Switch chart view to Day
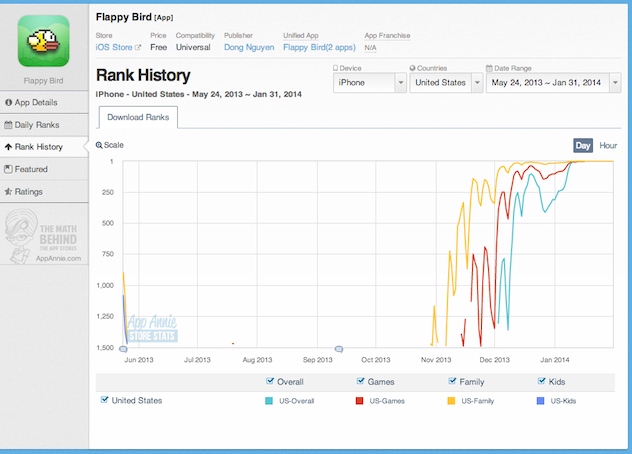632x454 pixels. [x=583, y=146]
